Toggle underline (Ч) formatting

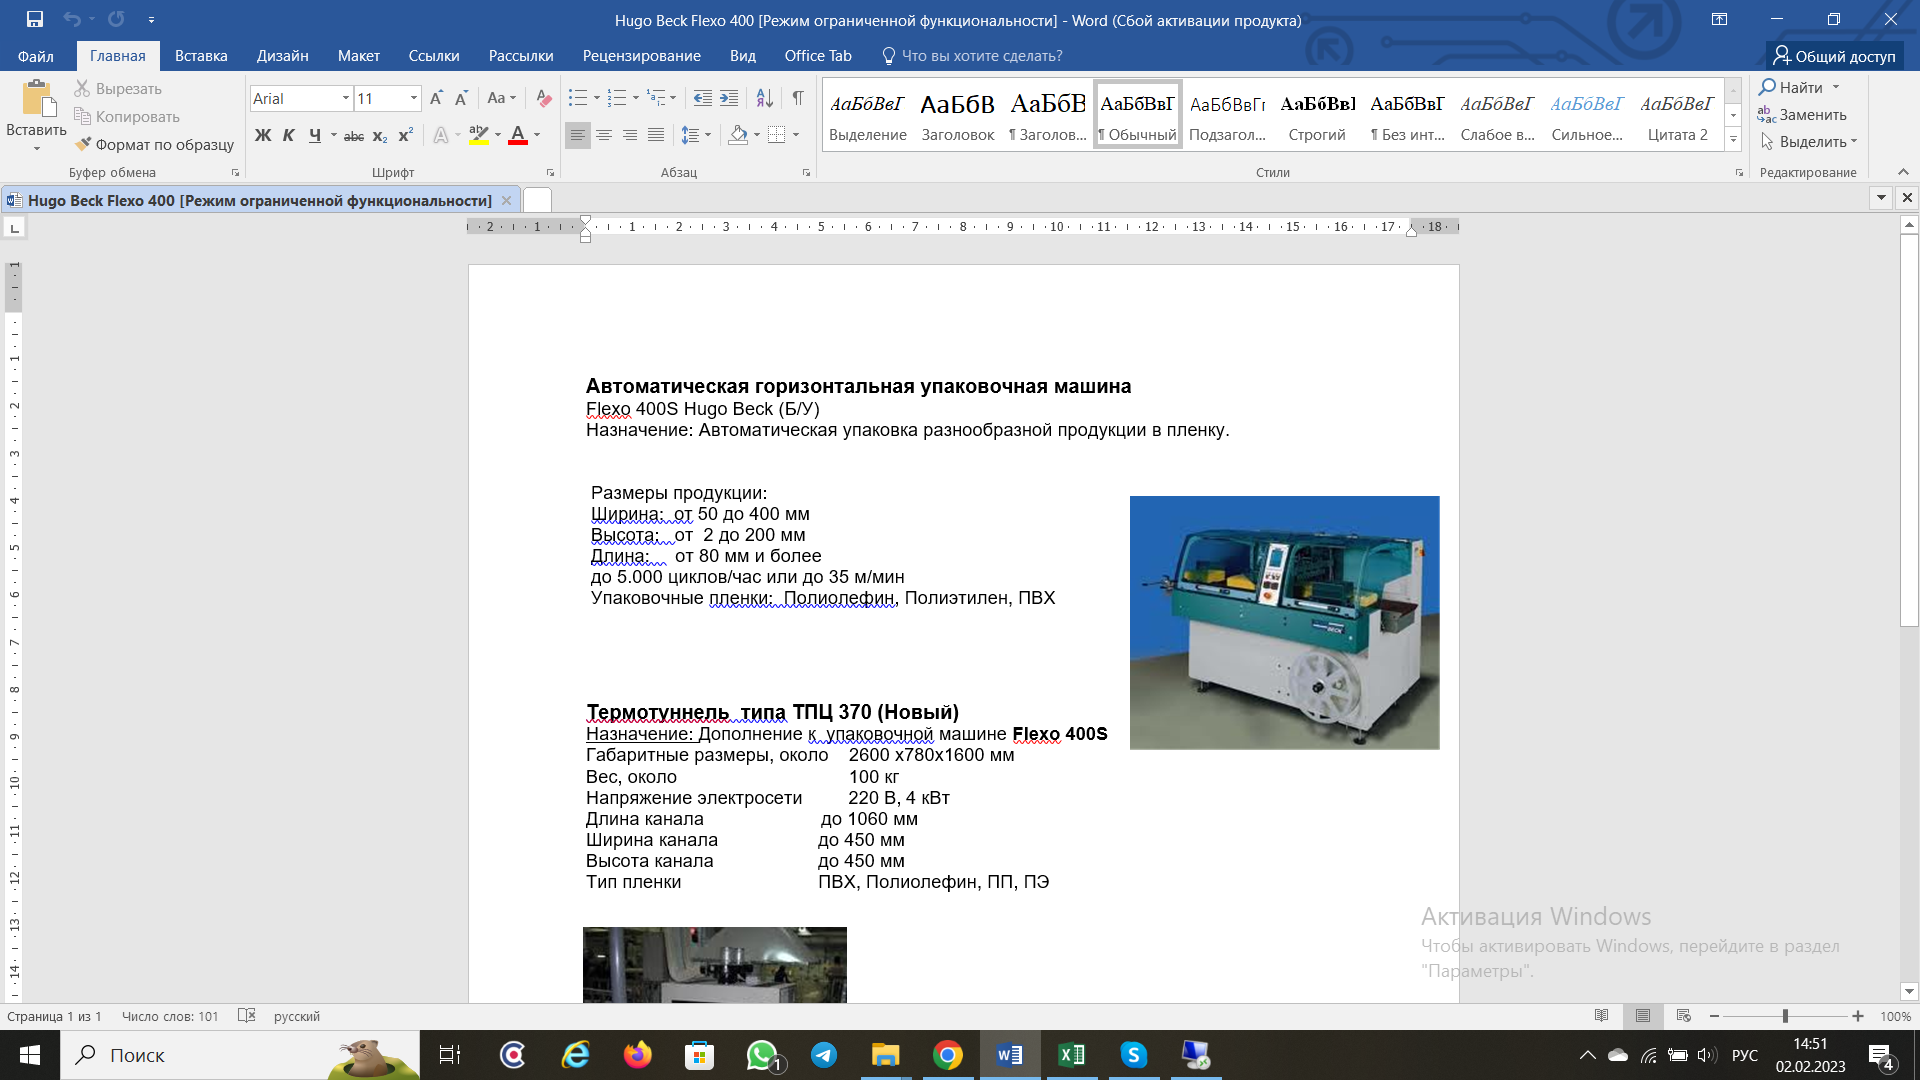(x=315, y=135)
